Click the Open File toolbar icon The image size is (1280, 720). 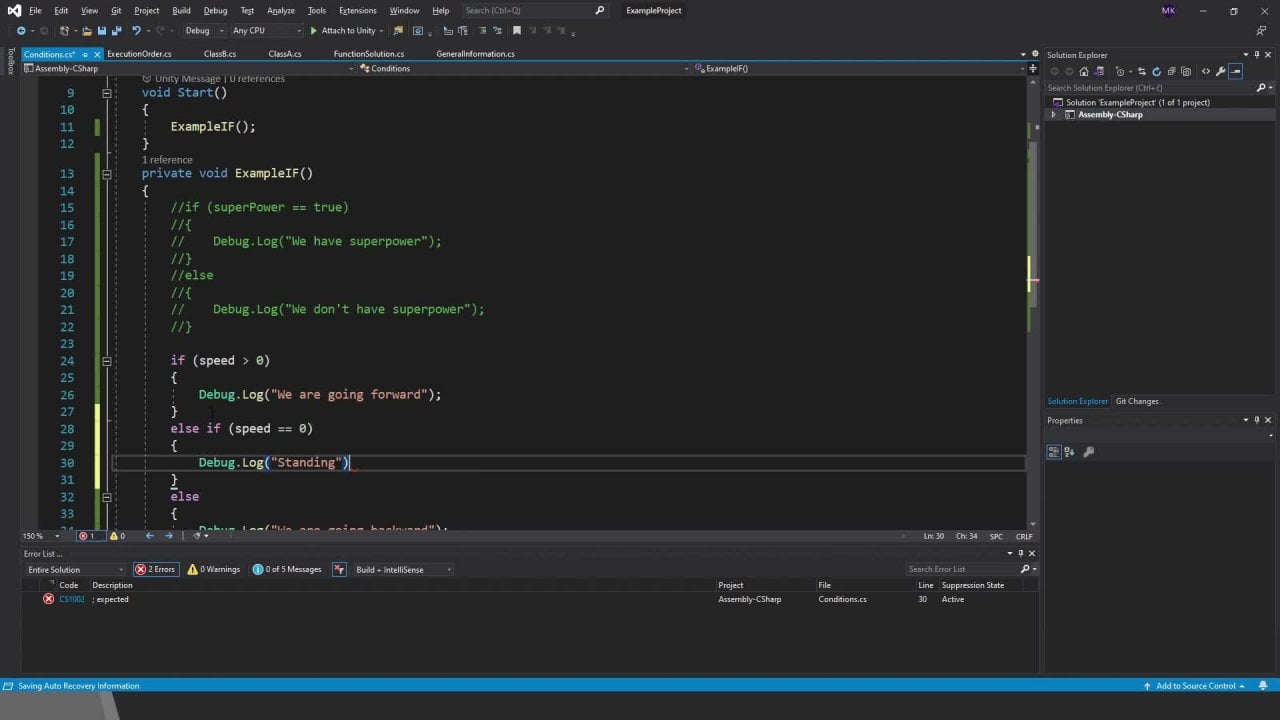click(87, 31)
